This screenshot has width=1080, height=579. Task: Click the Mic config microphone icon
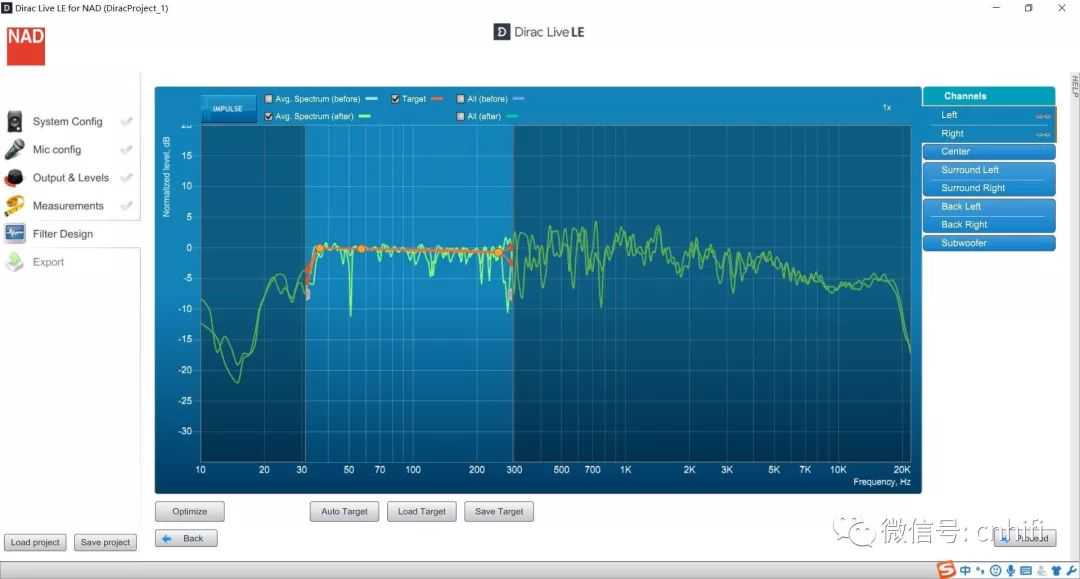point(15,150)
